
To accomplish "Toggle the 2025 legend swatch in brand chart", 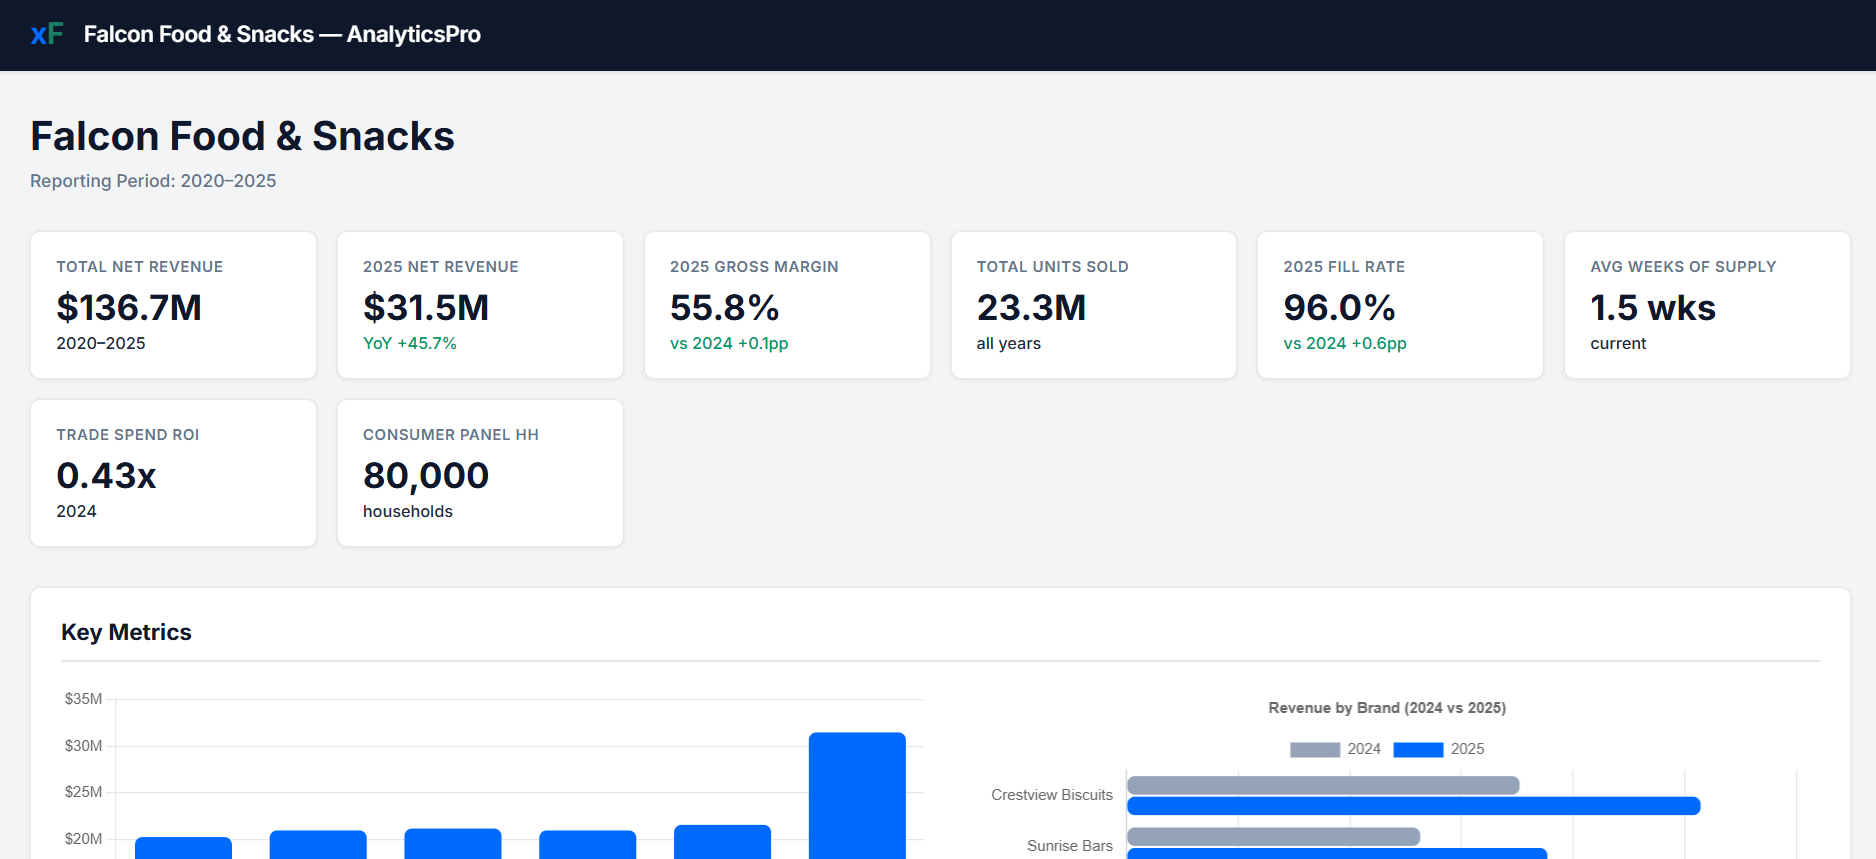I will (x=1418, y=750).
